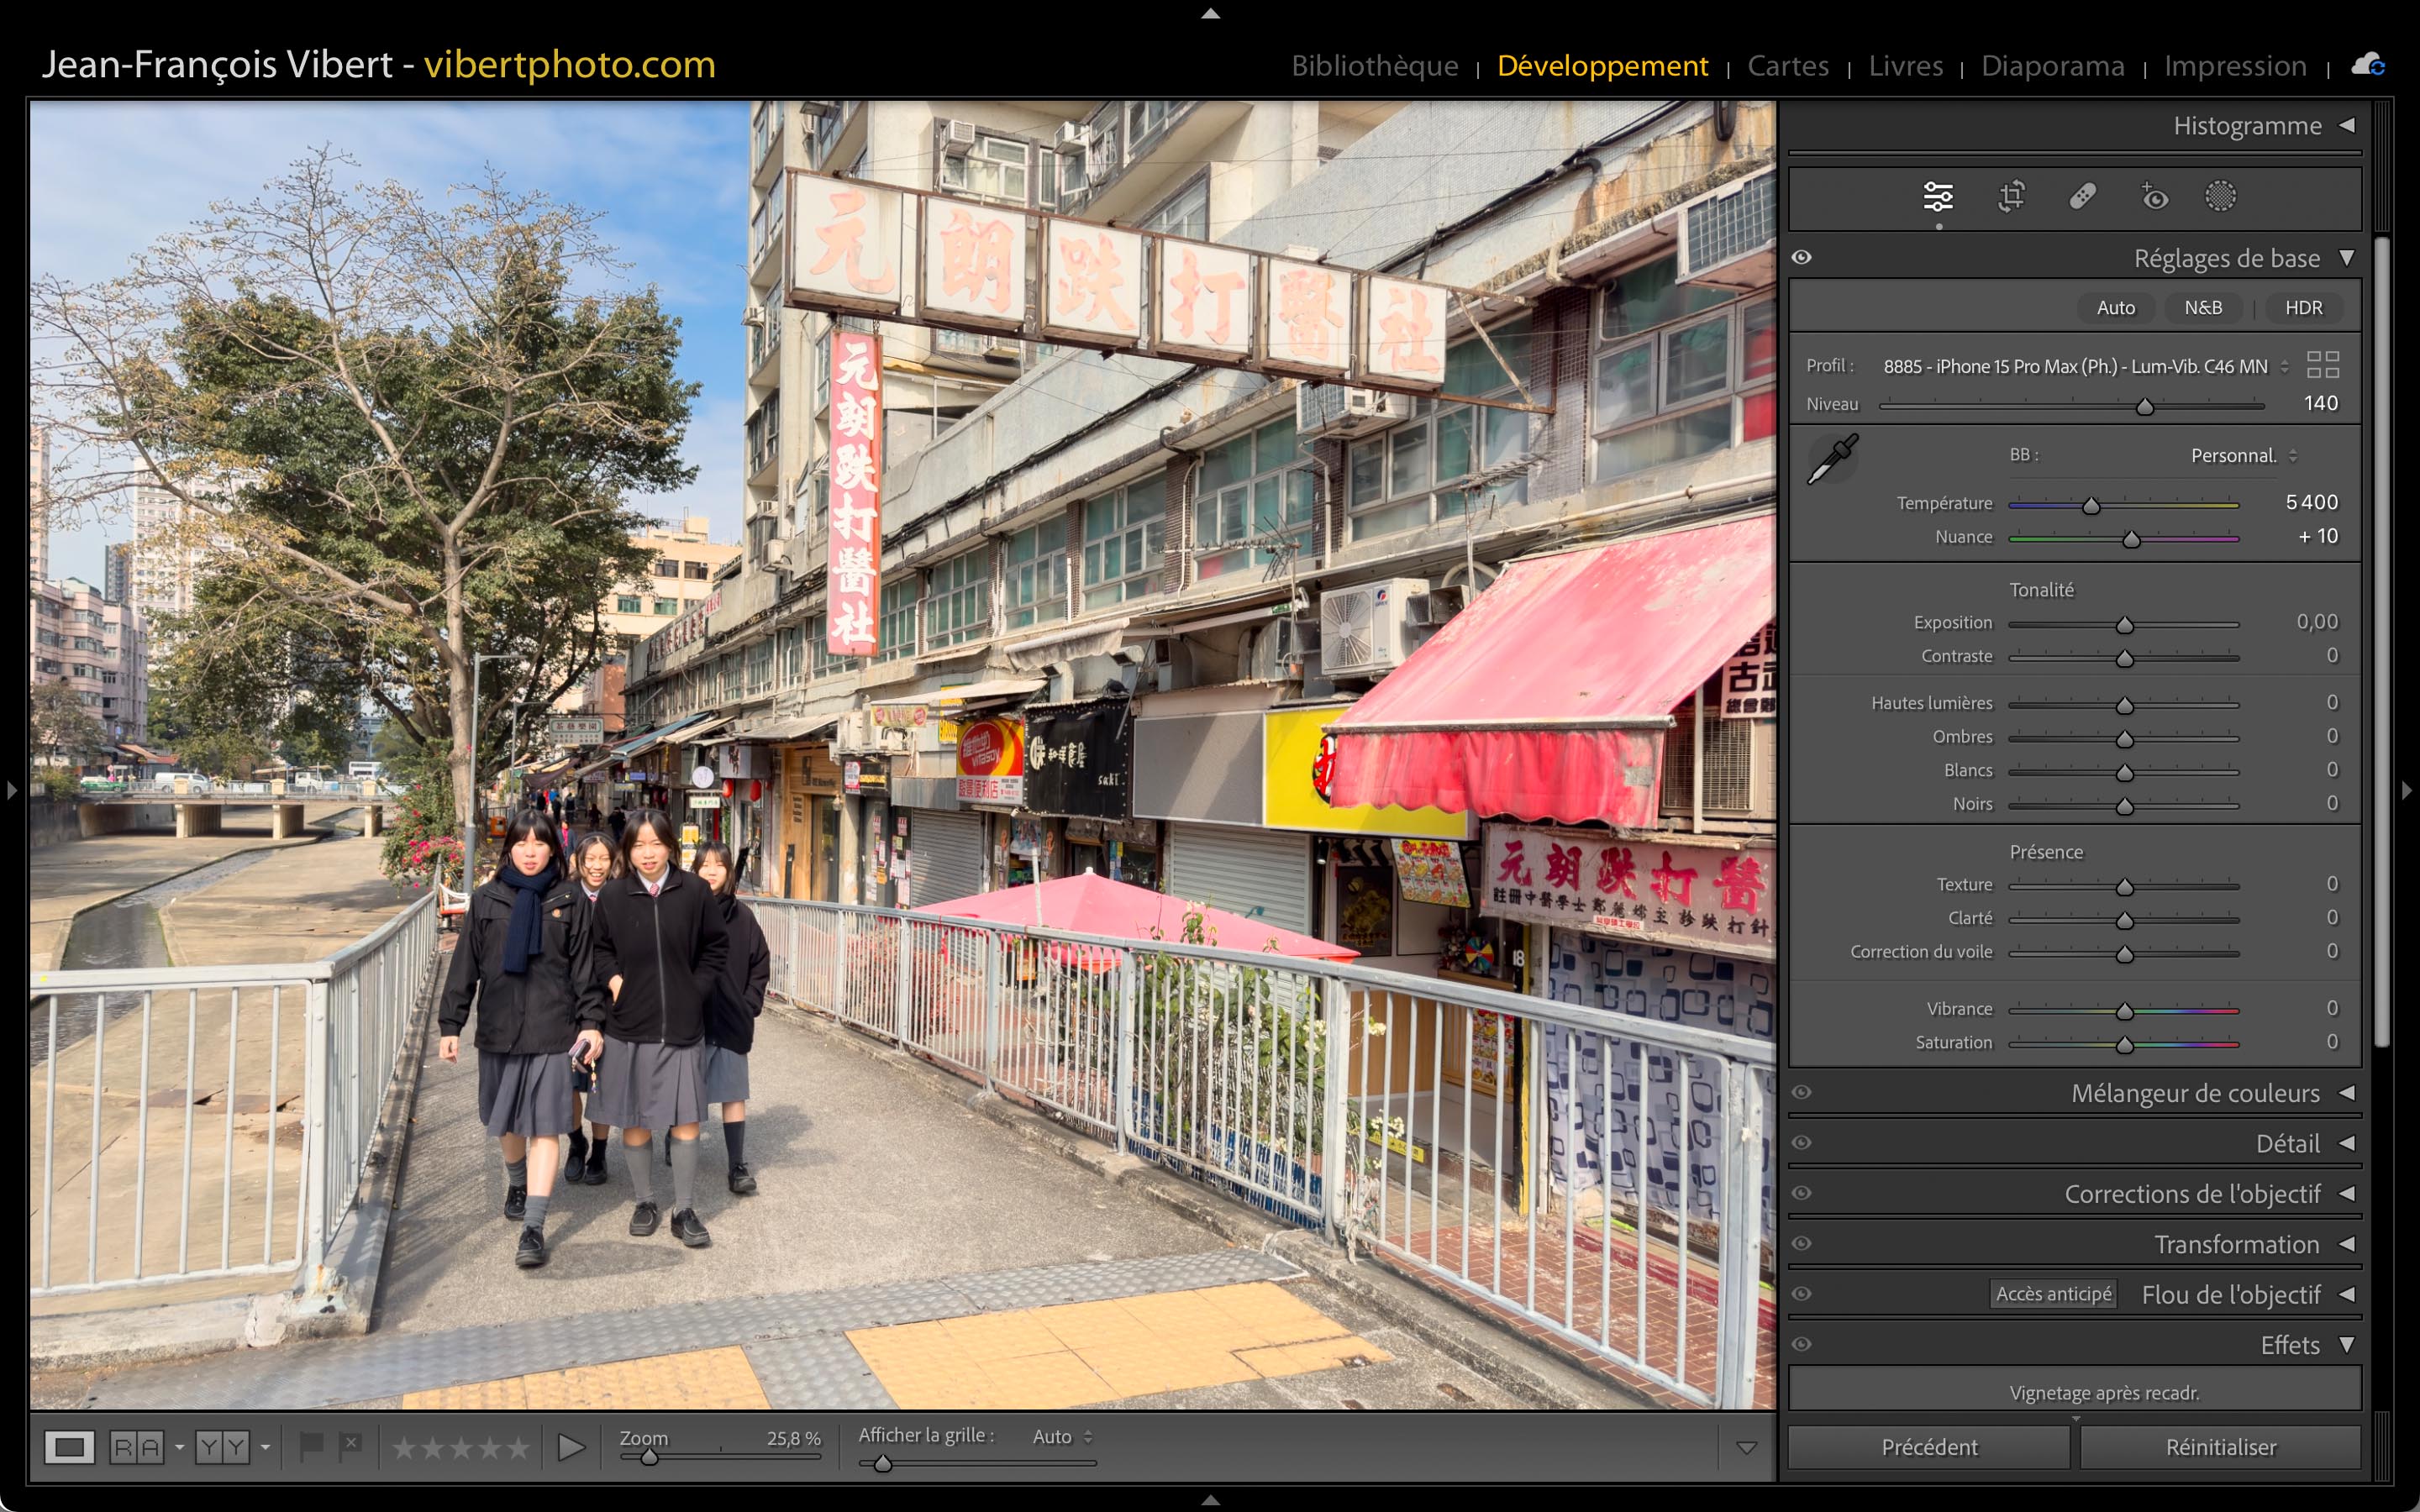Flag the photo as picked
Viewport: 2420px width, 1512px height.
click(x=311, y=1446)
